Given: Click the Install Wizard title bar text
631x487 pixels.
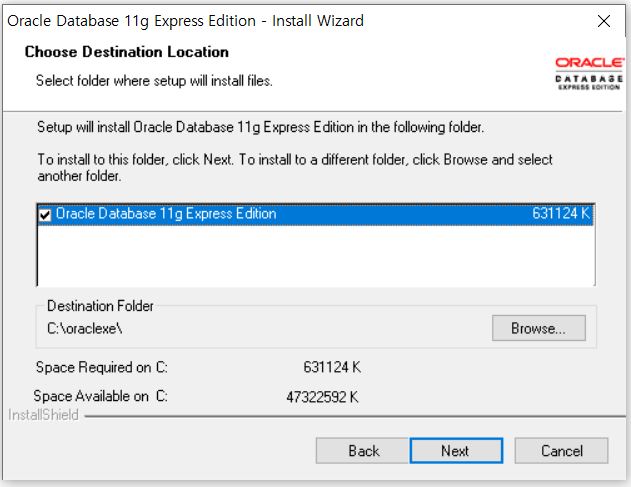Looking at the screenshot, I should 186,21.
